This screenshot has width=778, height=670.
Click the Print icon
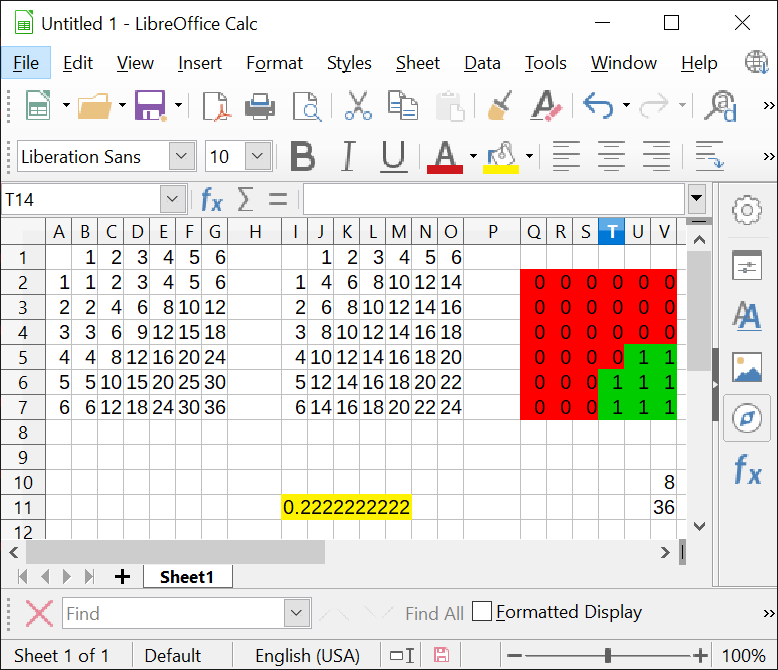pyautogui.click(x=260, y=105)
